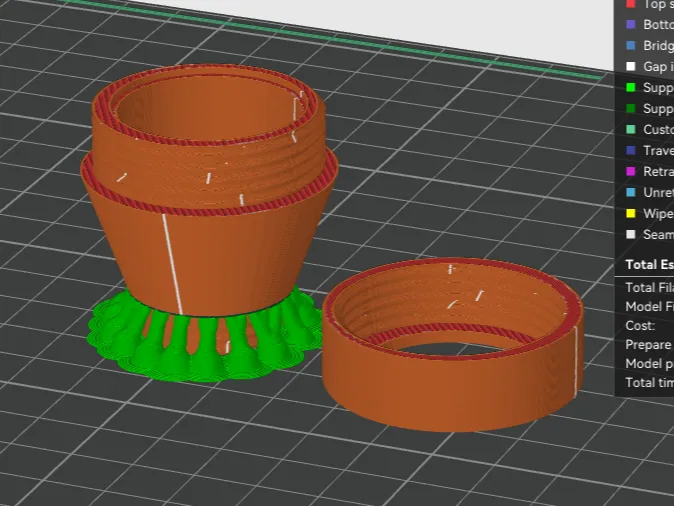674x506 pixels.
Task: Click the "Cost:" row label
Action: click(640, 325)
